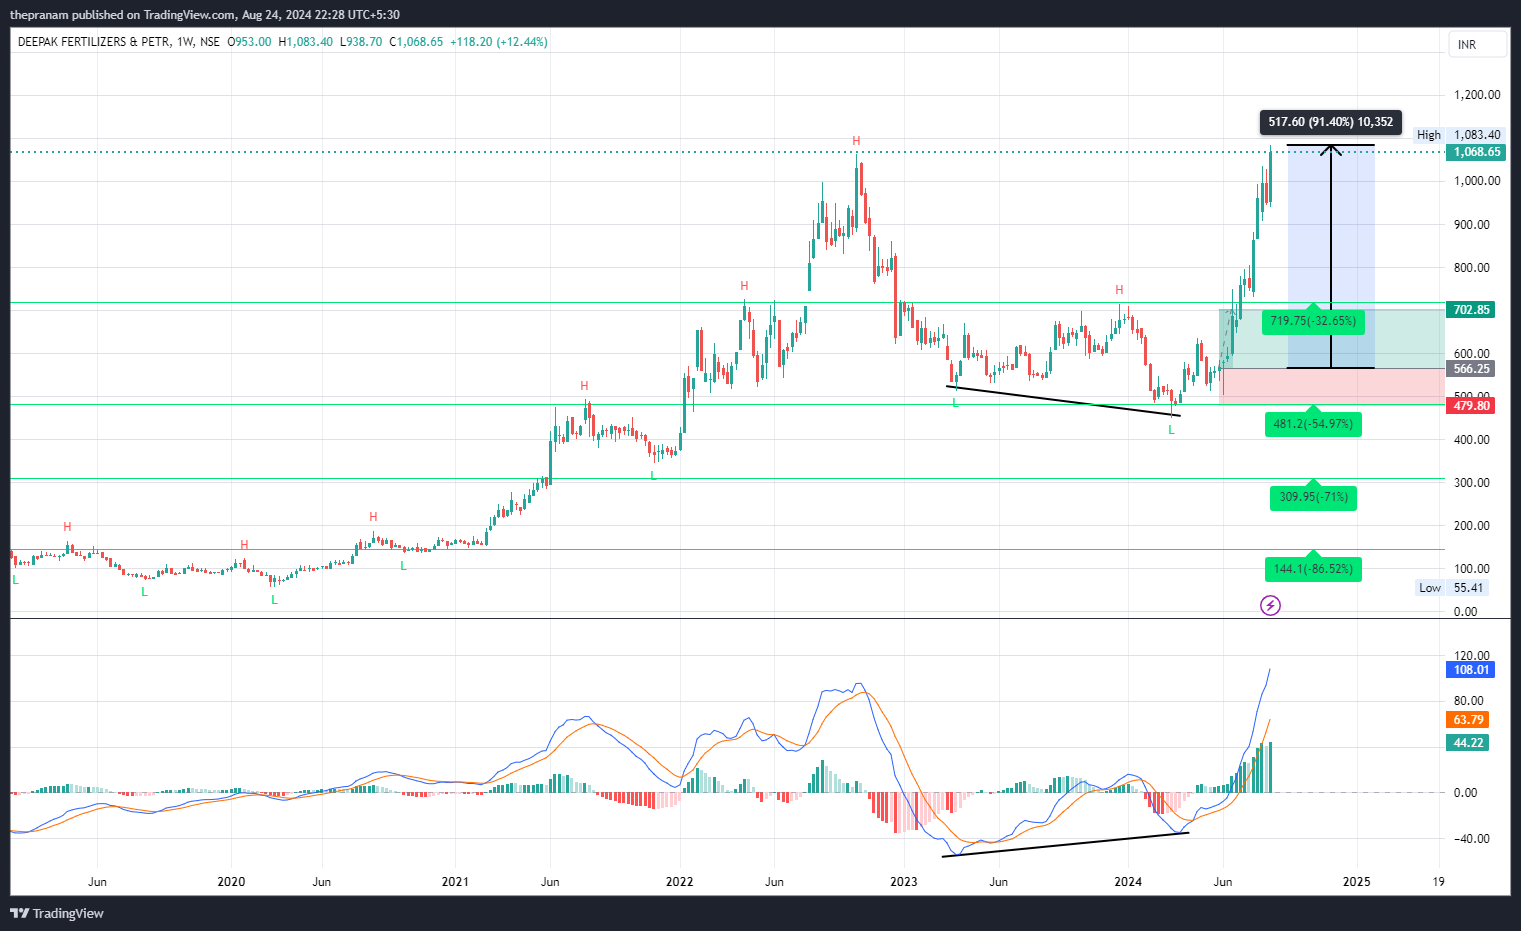Click the L marker below the 2024 low
Viewport: 1521px width, 931px height.
tap(1171, 430)
